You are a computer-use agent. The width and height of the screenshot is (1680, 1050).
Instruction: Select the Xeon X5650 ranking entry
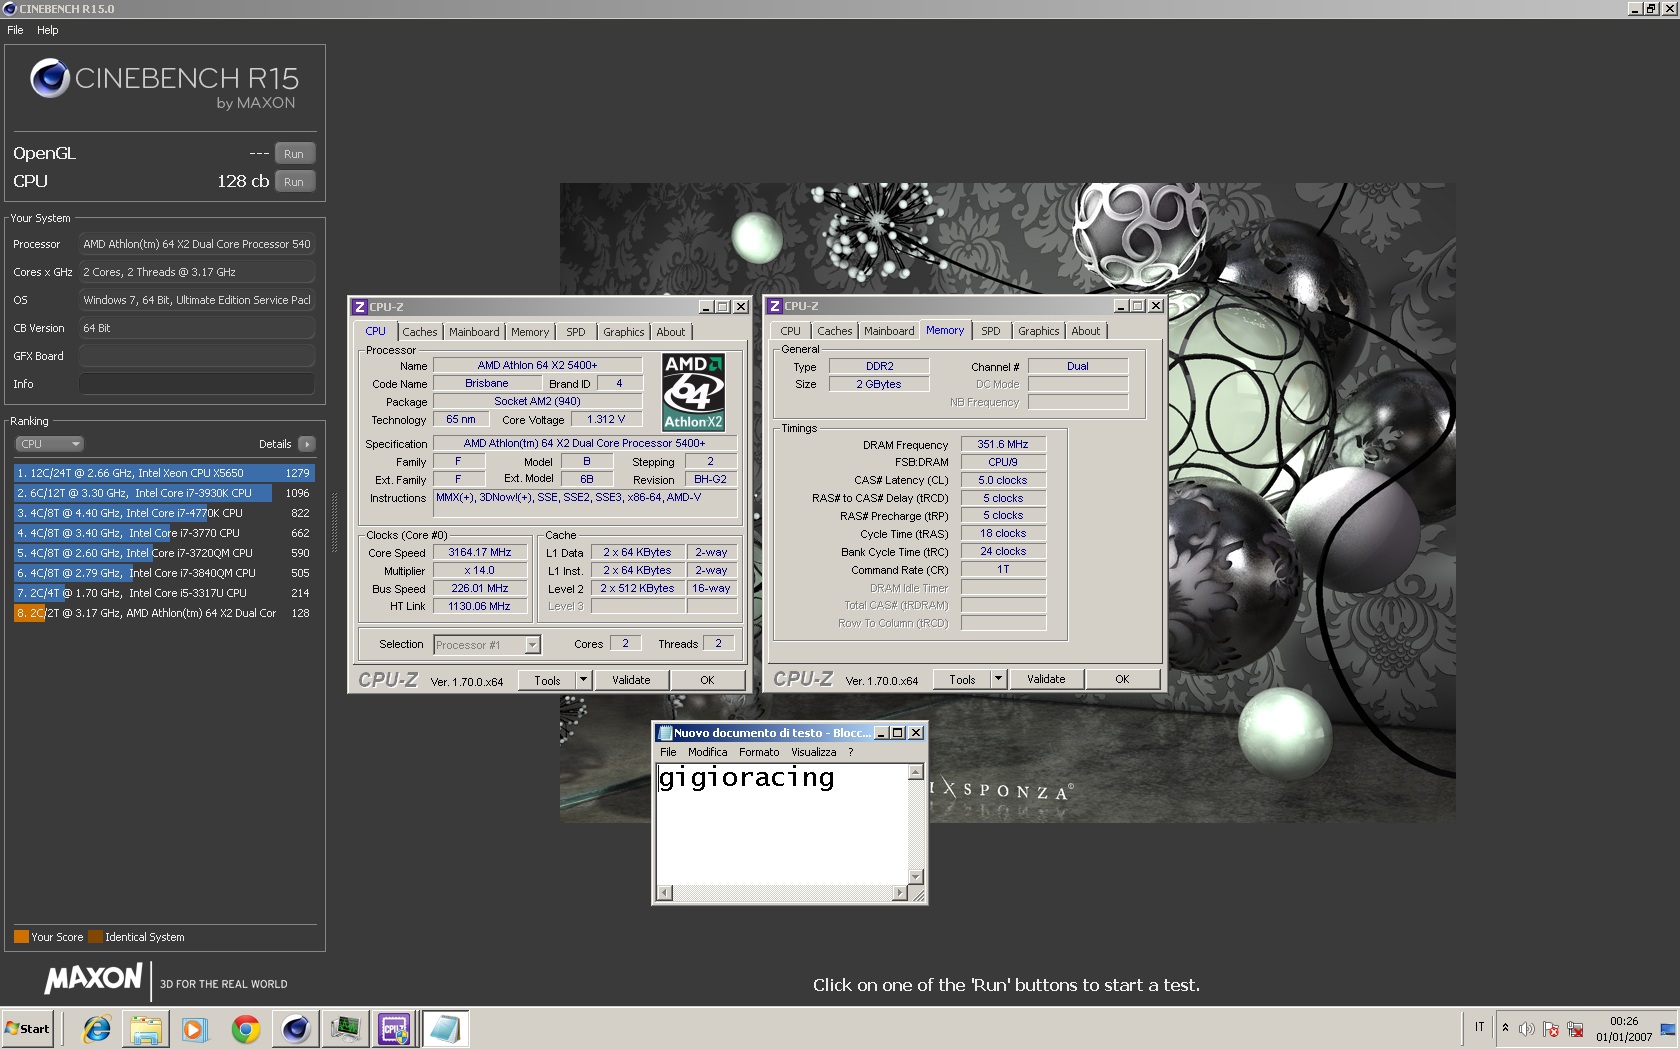point(164,473)
